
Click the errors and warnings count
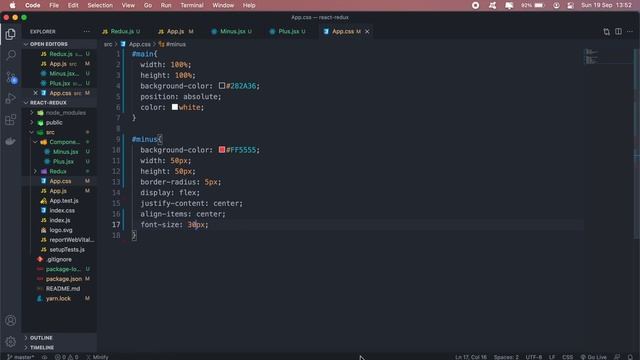point(67,357)
